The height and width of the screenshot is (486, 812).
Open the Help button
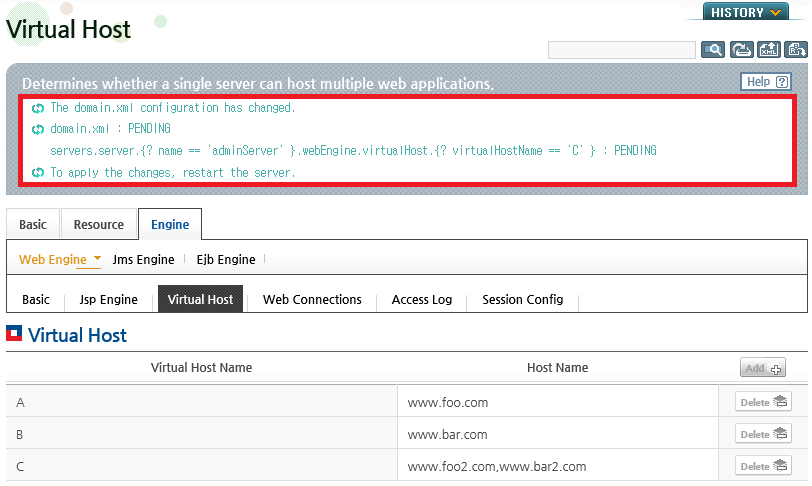766,82
